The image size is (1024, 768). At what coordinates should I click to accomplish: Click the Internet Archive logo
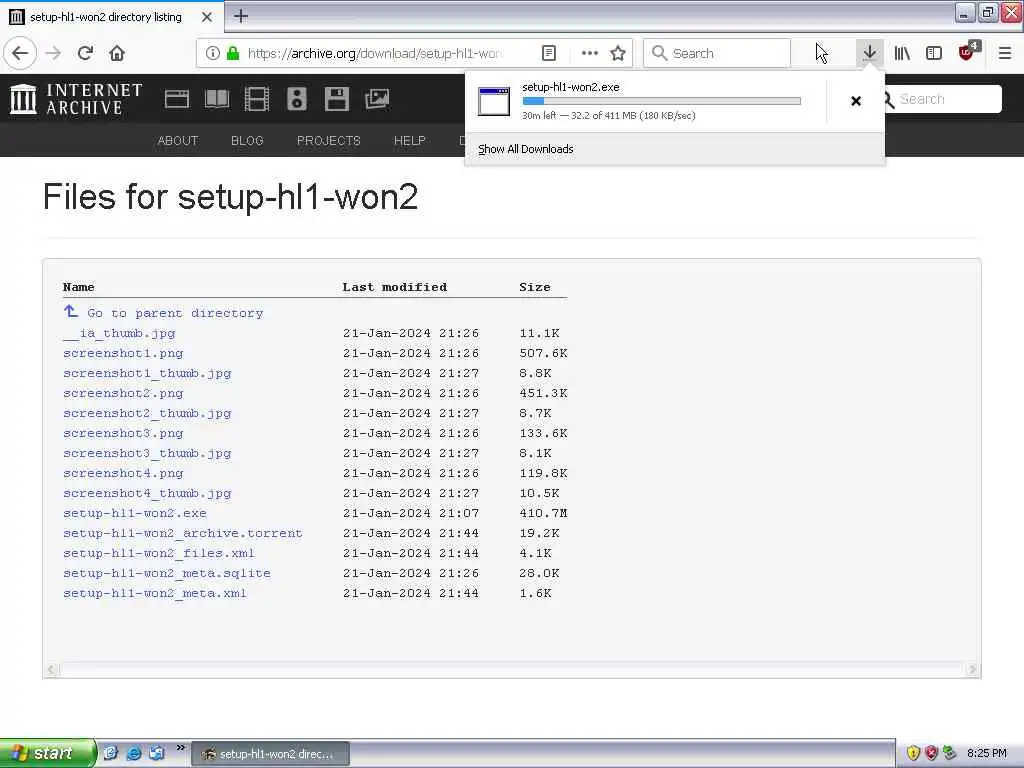point(76,99)
